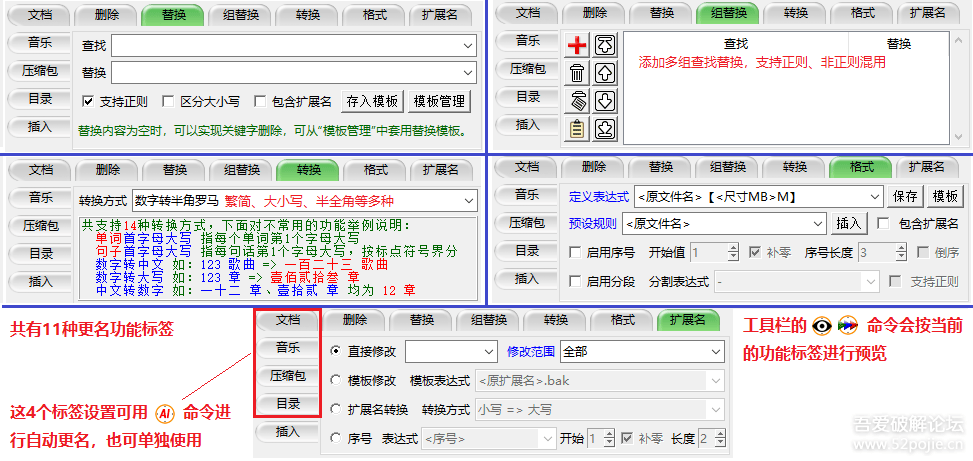Image resolution: width=973 pixels, height=461 pixels.
Task: Click the 定义表达式 input field
Action: click(750, 197)
